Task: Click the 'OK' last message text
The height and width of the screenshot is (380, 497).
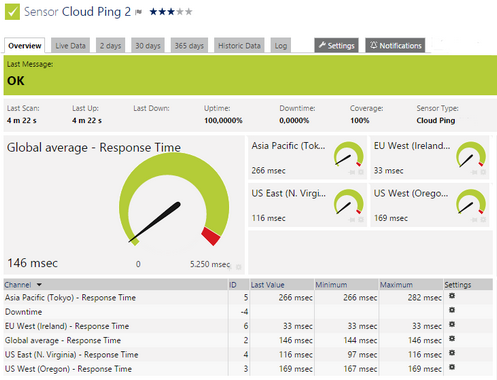Action: [16, 81]
